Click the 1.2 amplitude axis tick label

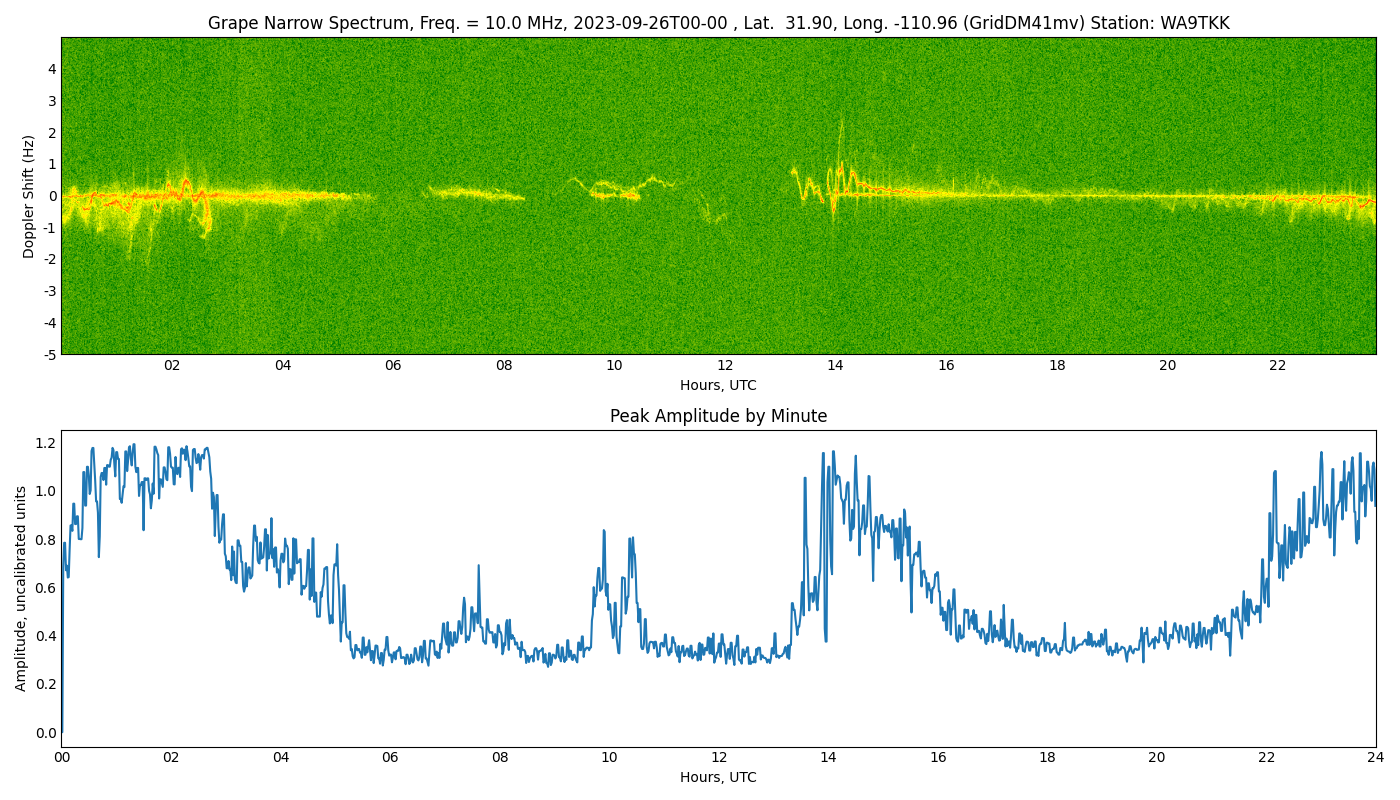pos(46,443)
